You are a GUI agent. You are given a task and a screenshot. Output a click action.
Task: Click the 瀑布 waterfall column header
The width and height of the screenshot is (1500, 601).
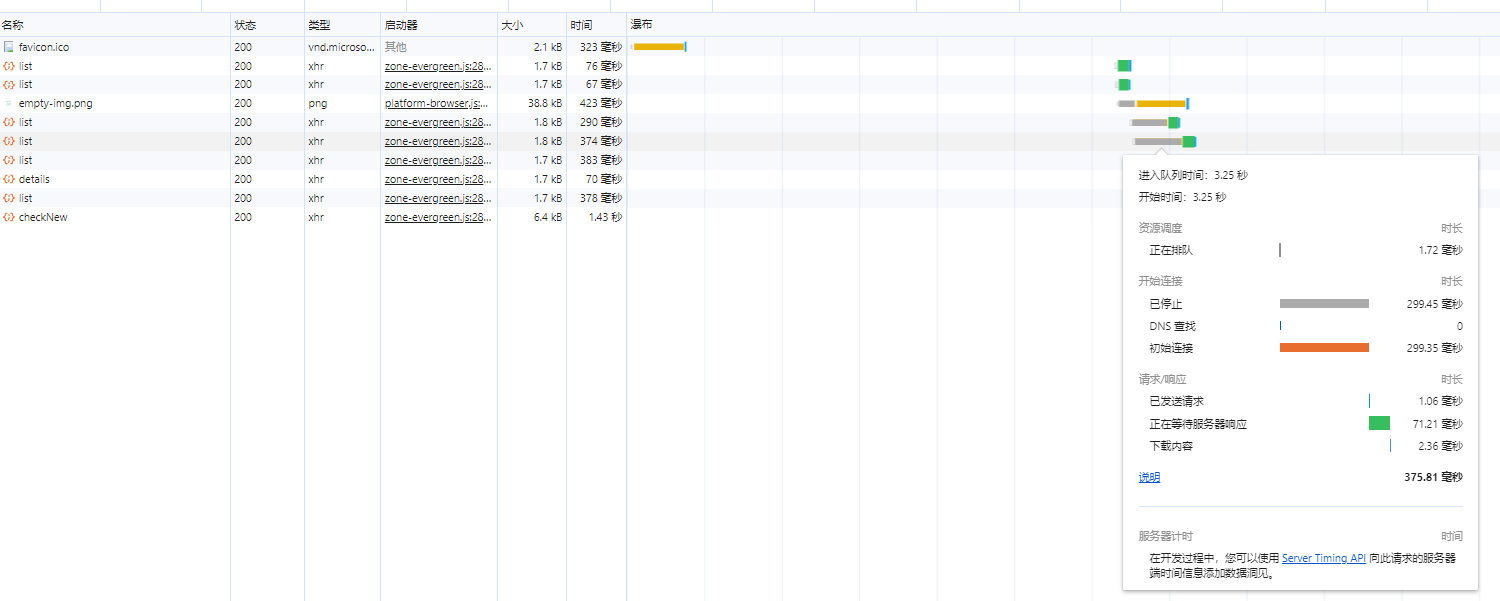point(641,24)
